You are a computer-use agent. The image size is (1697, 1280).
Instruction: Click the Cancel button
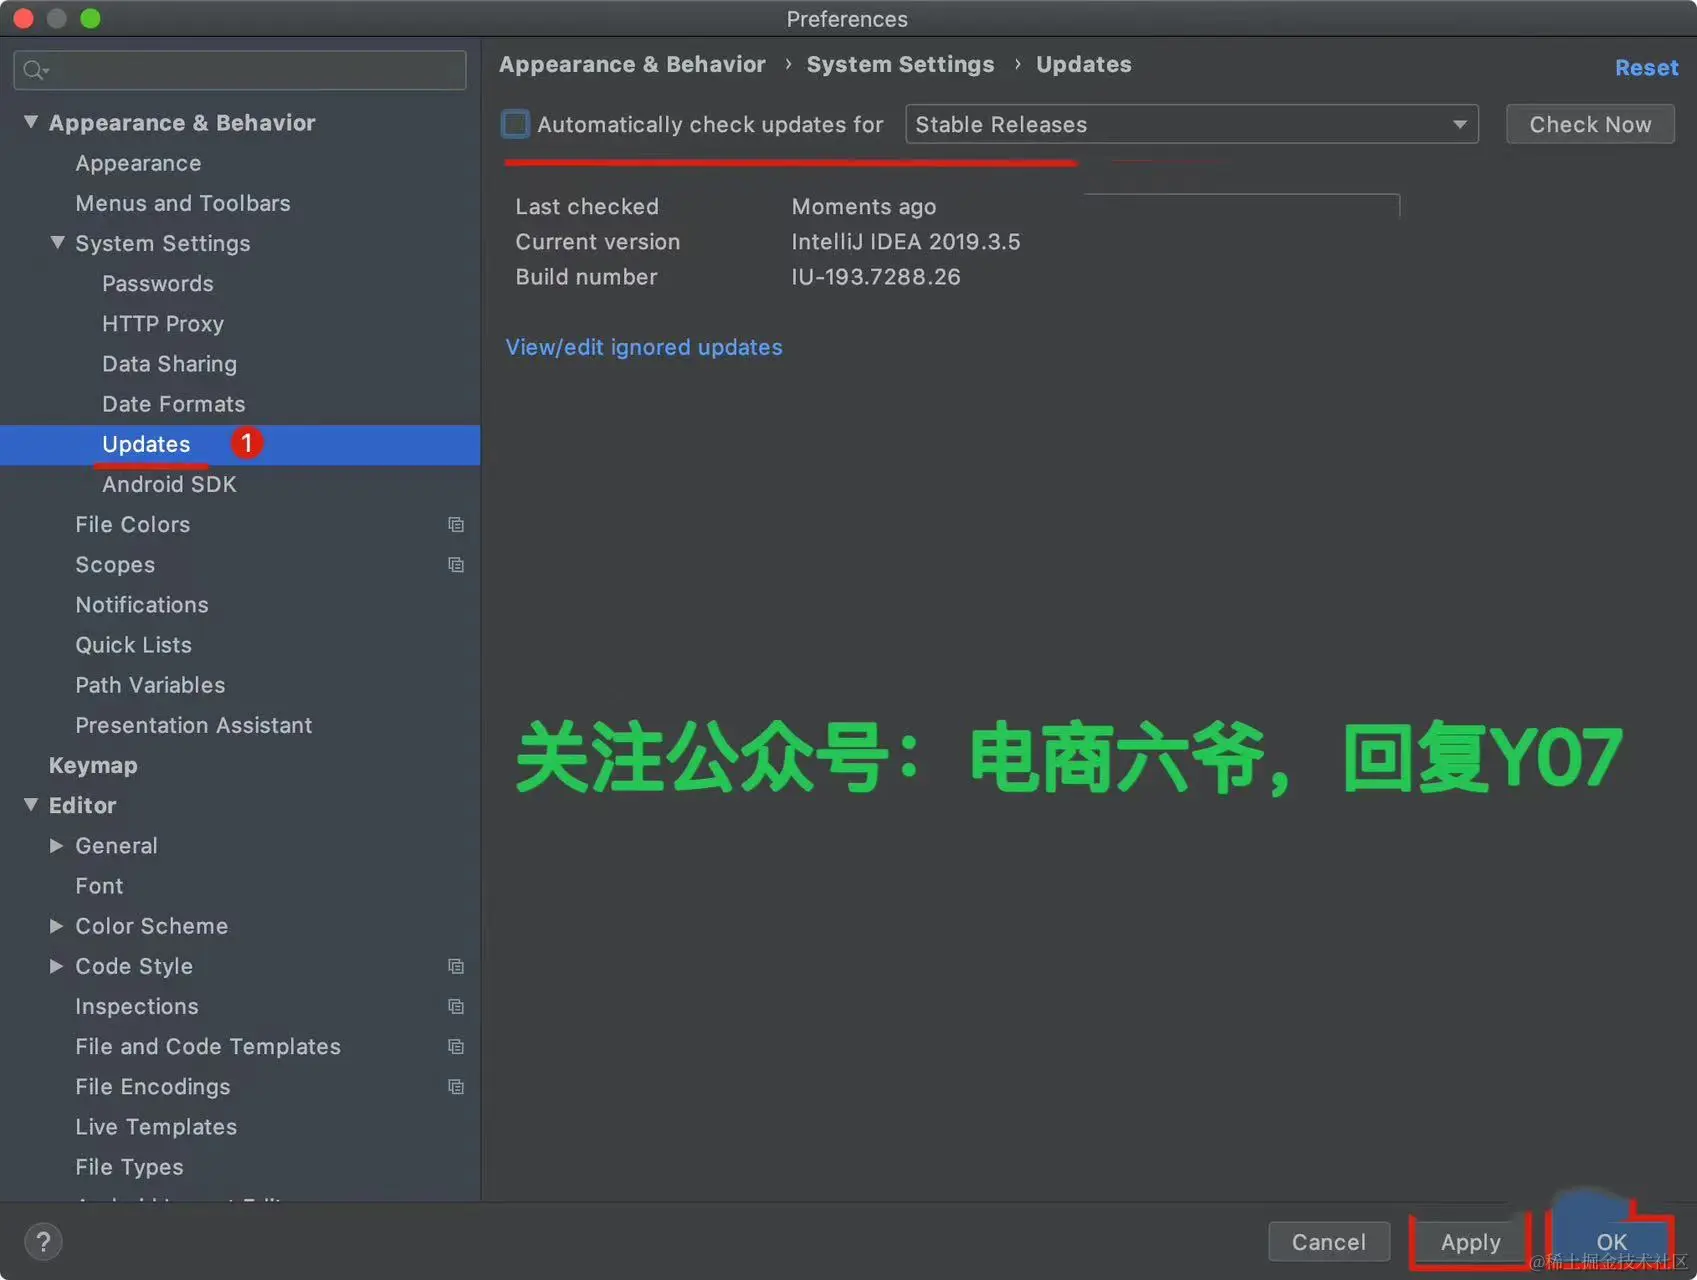click(x=1329, y=1242)
